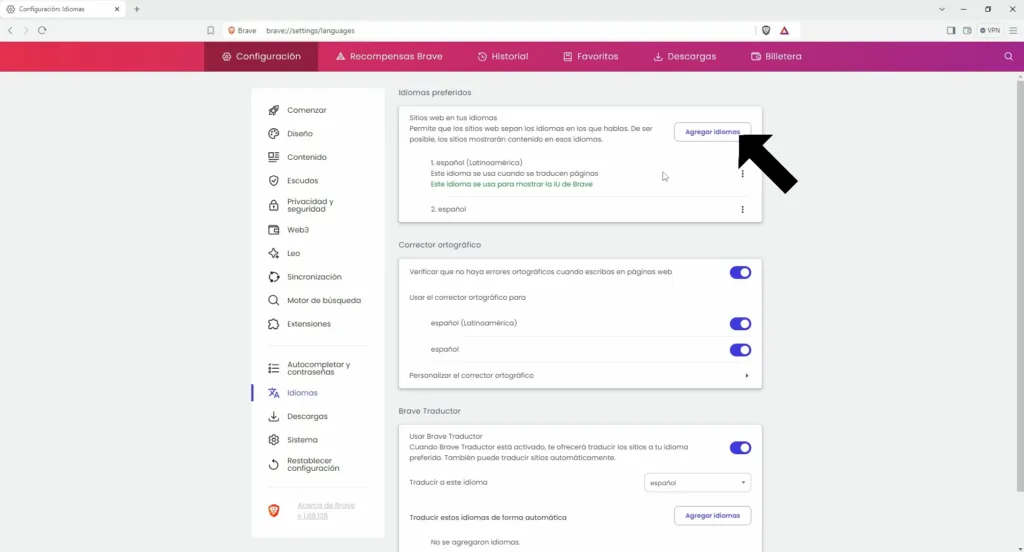
Task: Open the Descargas sidebar download icon
Action: tap(274, 417)
